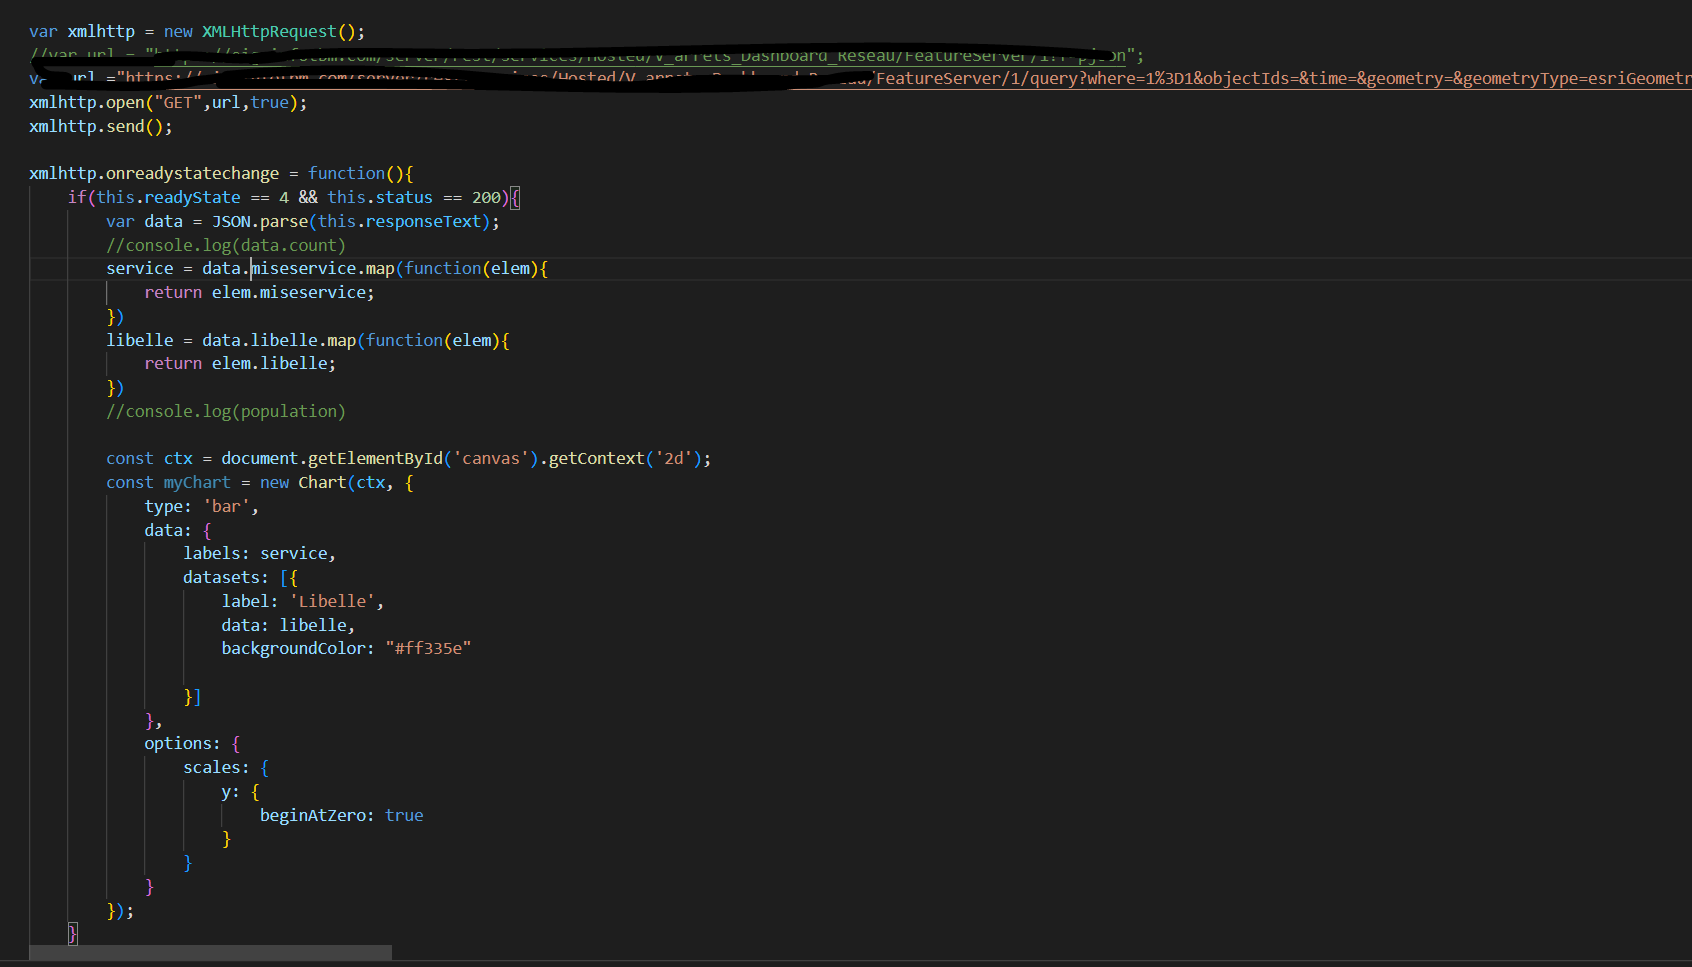1692x967 pixels.
Task: Select the 'Libelle' label string
Action: [x=334, y=600]
